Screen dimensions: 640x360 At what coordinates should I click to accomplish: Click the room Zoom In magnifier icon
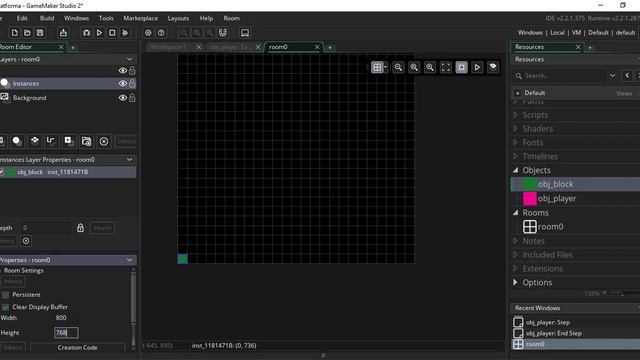430,67
